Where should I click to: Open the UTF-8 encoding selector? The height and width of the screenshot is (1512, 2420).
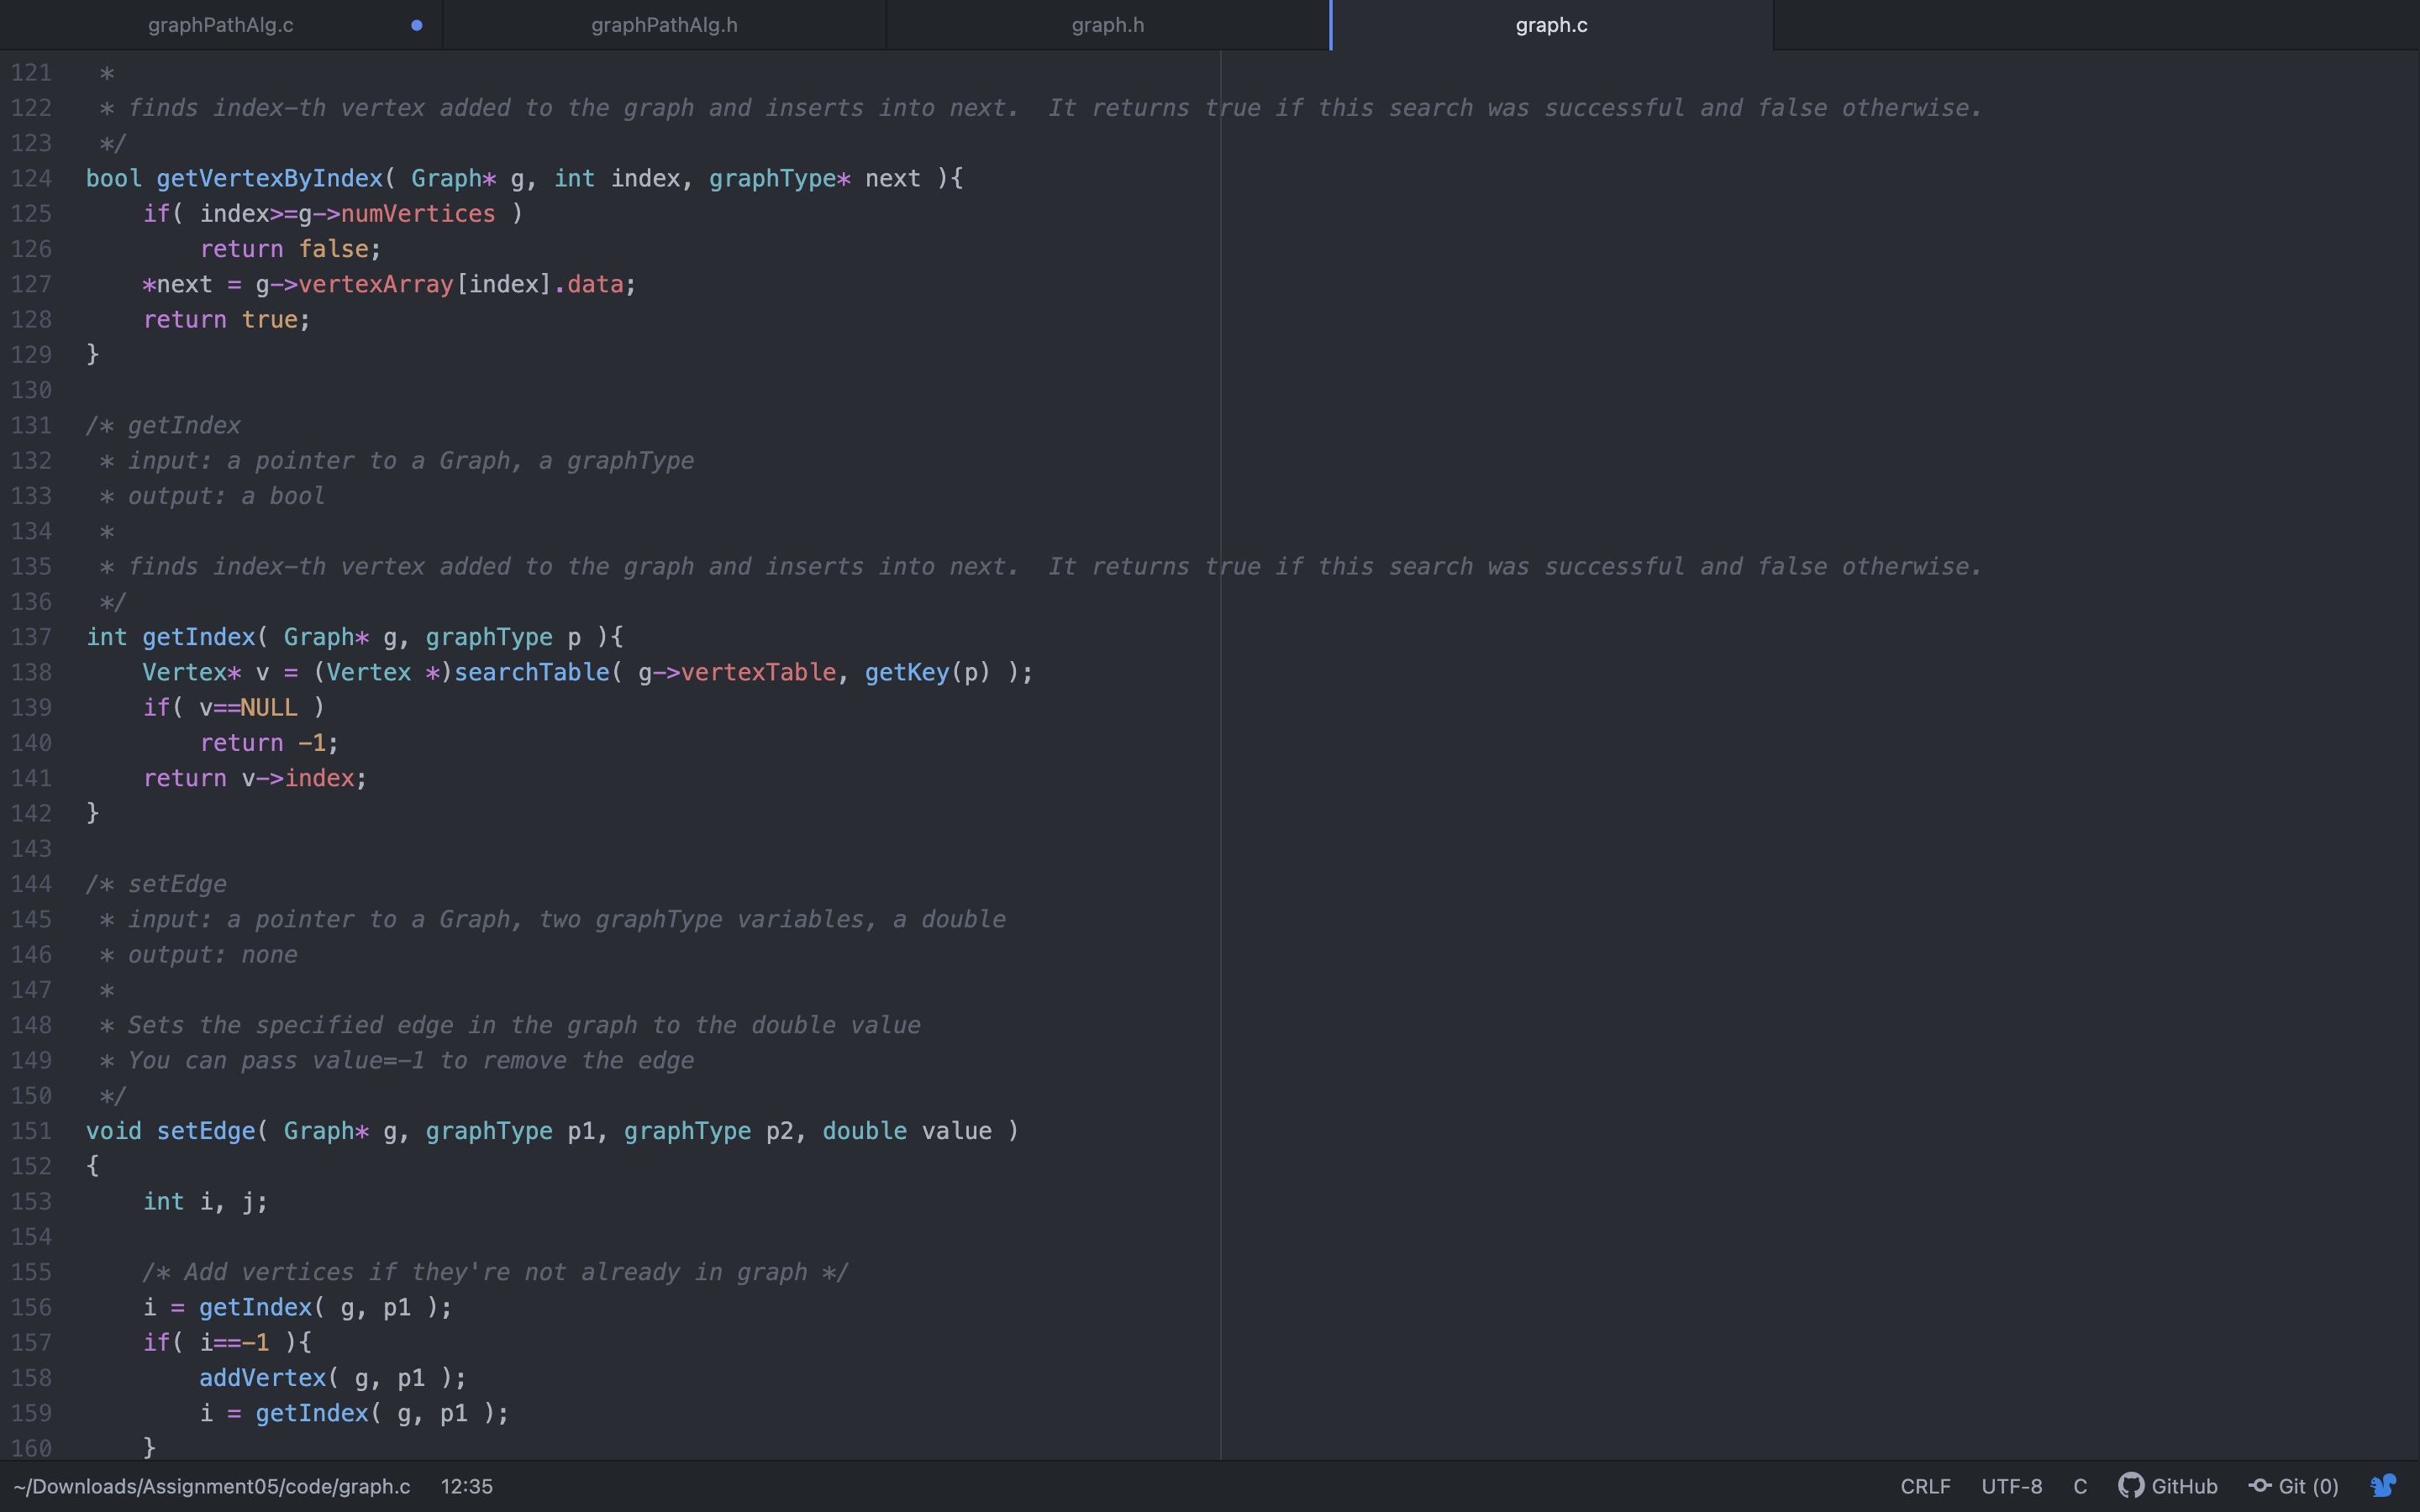pos(2011,1486)
